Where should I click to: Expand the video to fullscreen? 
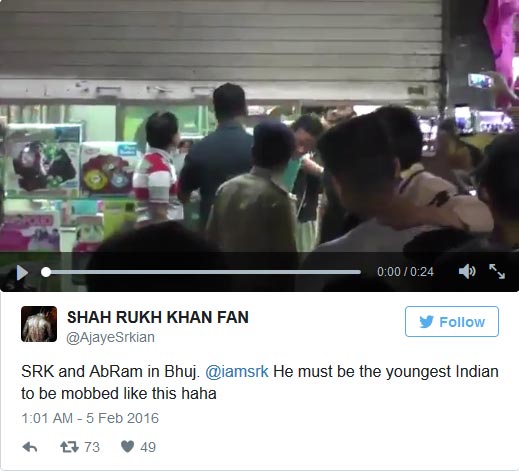point(497,271)
